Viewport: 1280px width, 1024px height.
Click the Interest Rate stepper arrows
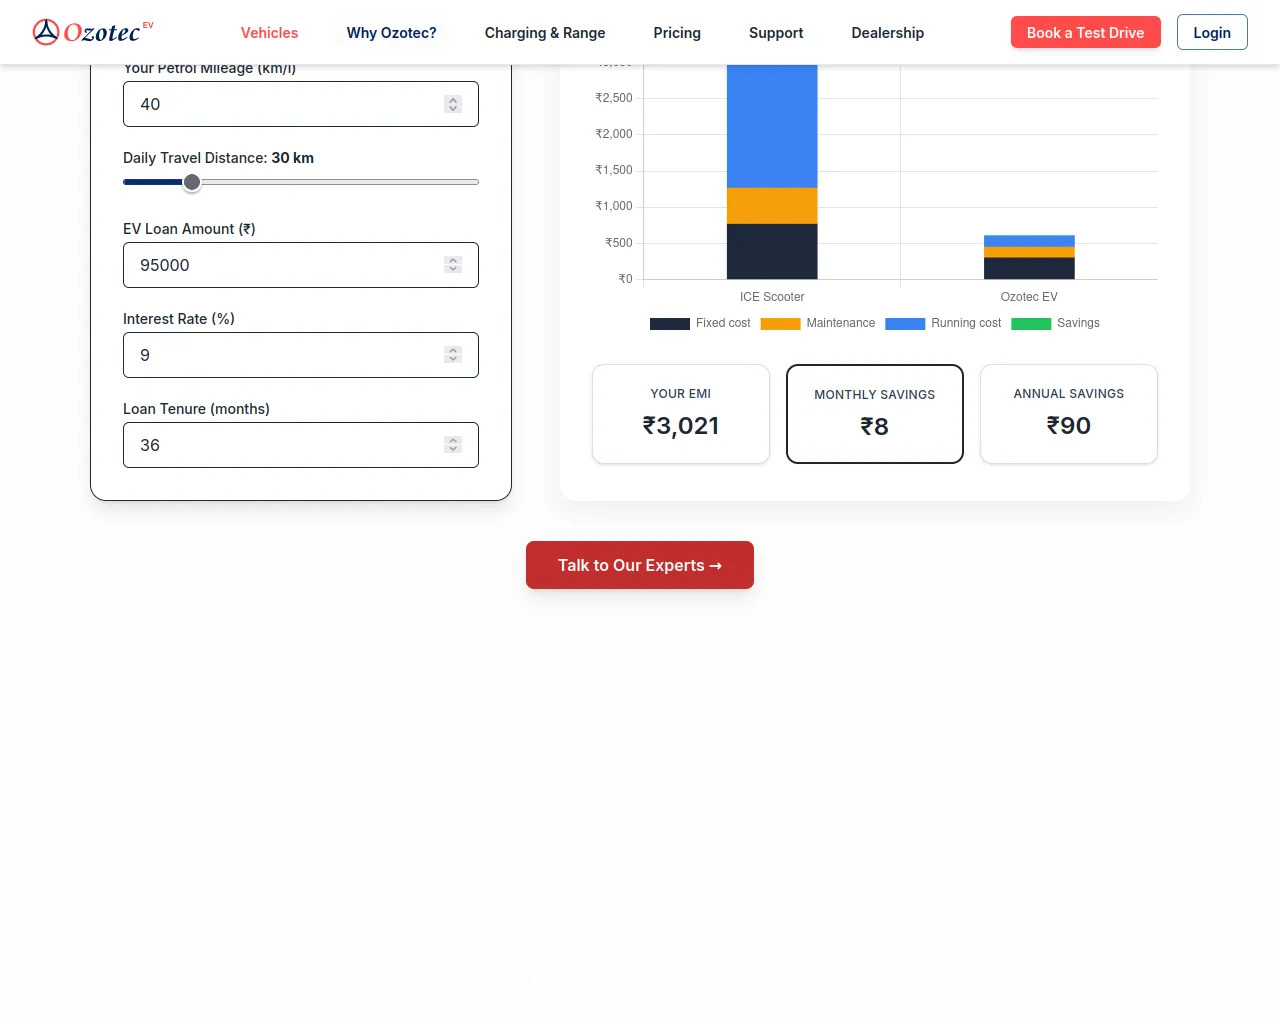(x=453, y=355)
